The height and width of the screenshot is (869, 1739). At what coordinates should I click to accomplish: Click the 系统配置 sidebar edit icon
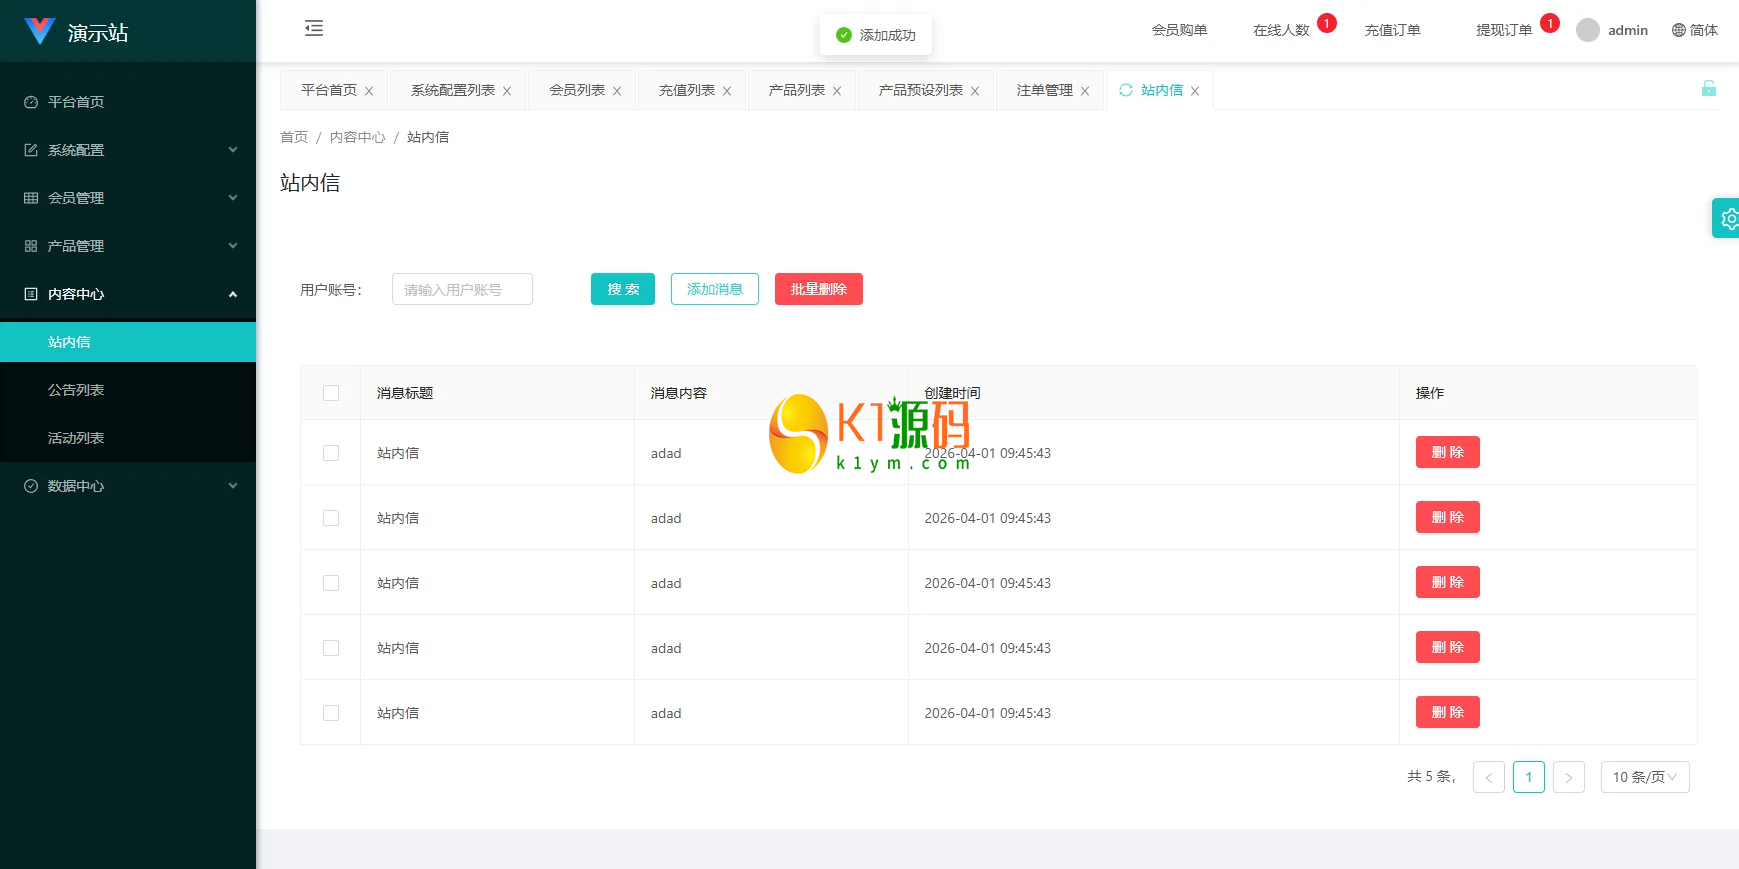31,150
